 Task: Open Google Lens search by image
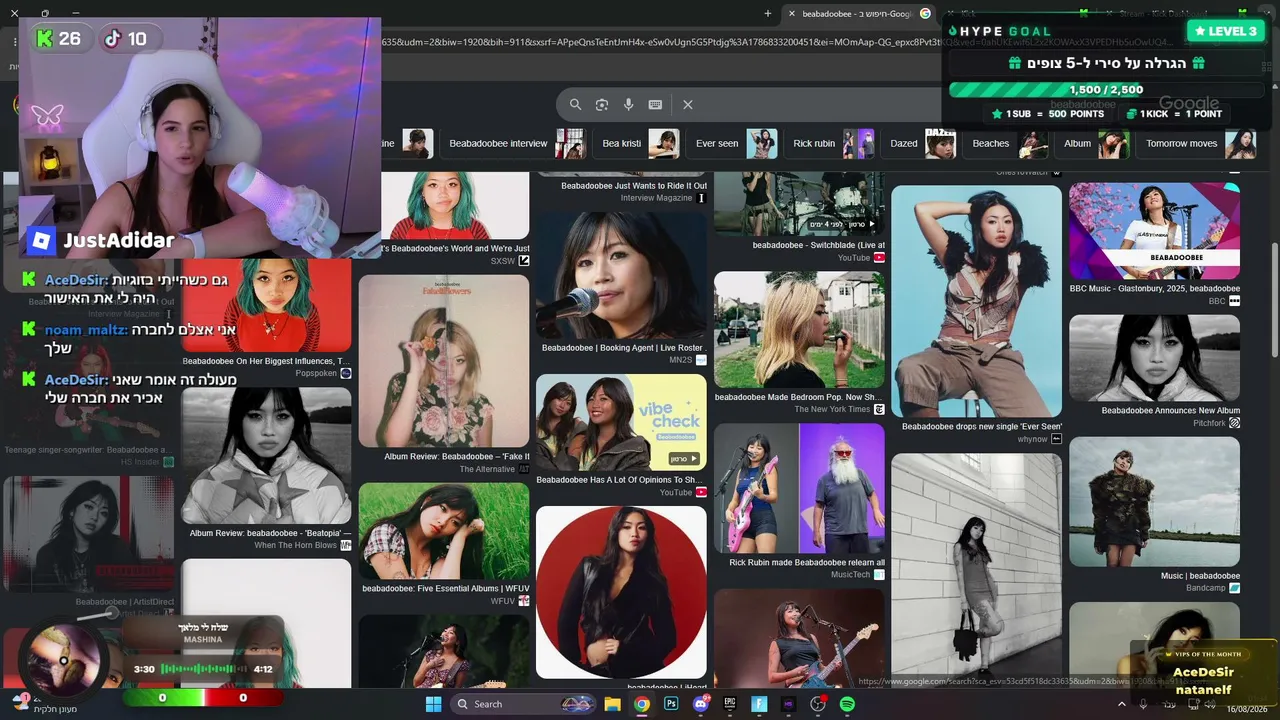point(602,104)
